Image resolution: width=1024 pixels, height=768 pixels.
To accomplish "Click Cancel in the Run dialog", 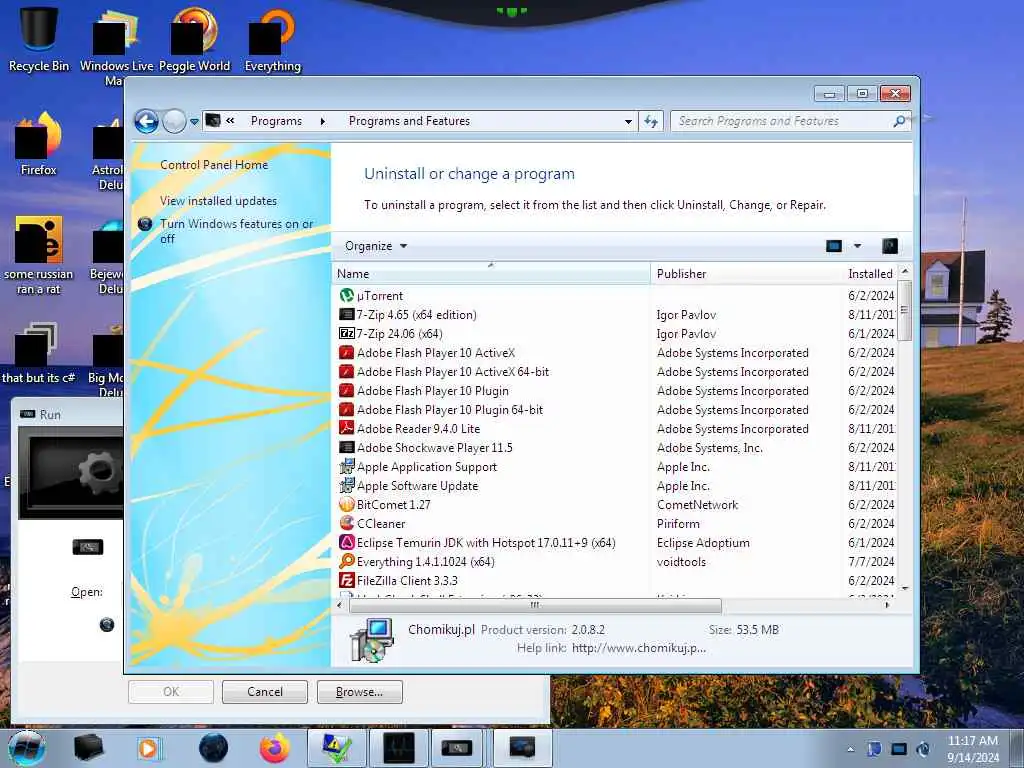I will [x=264, y=692].
